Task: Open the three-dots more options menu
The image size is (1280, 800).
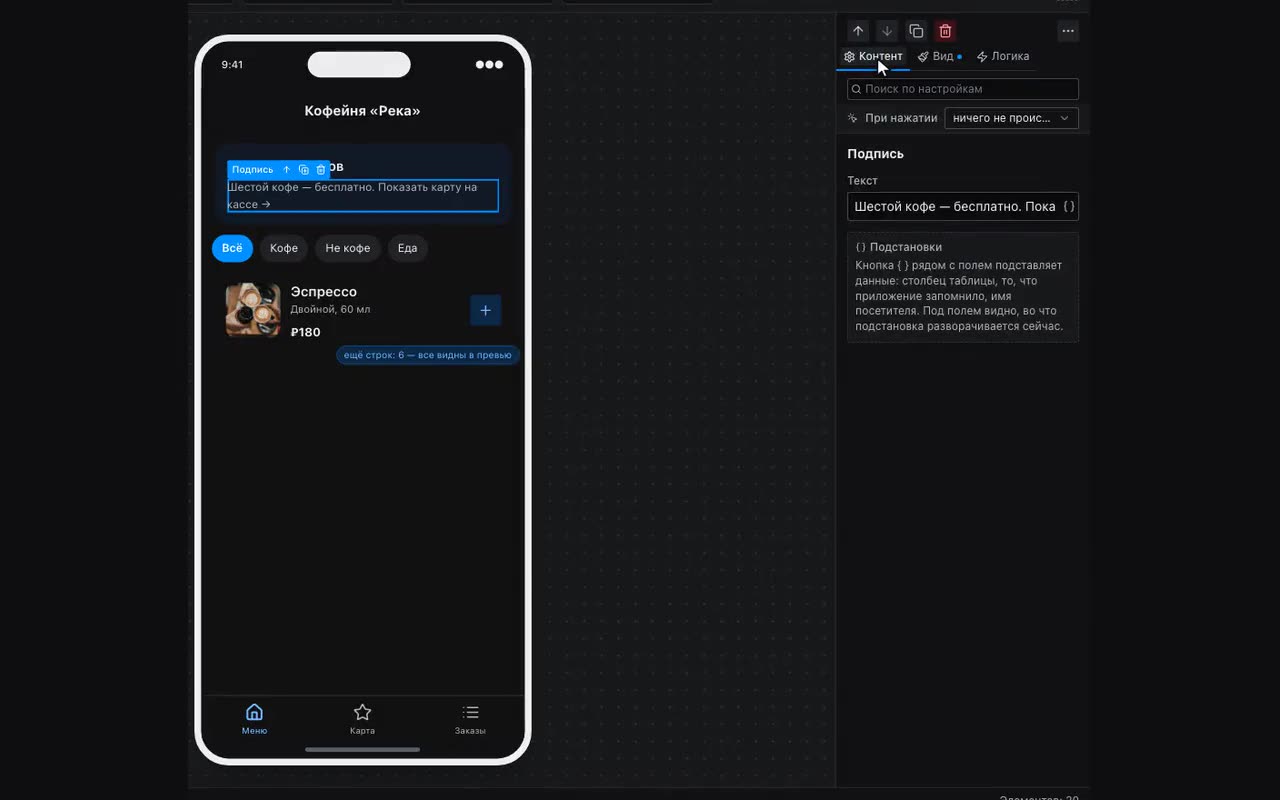Action: tap(1068, 31)
